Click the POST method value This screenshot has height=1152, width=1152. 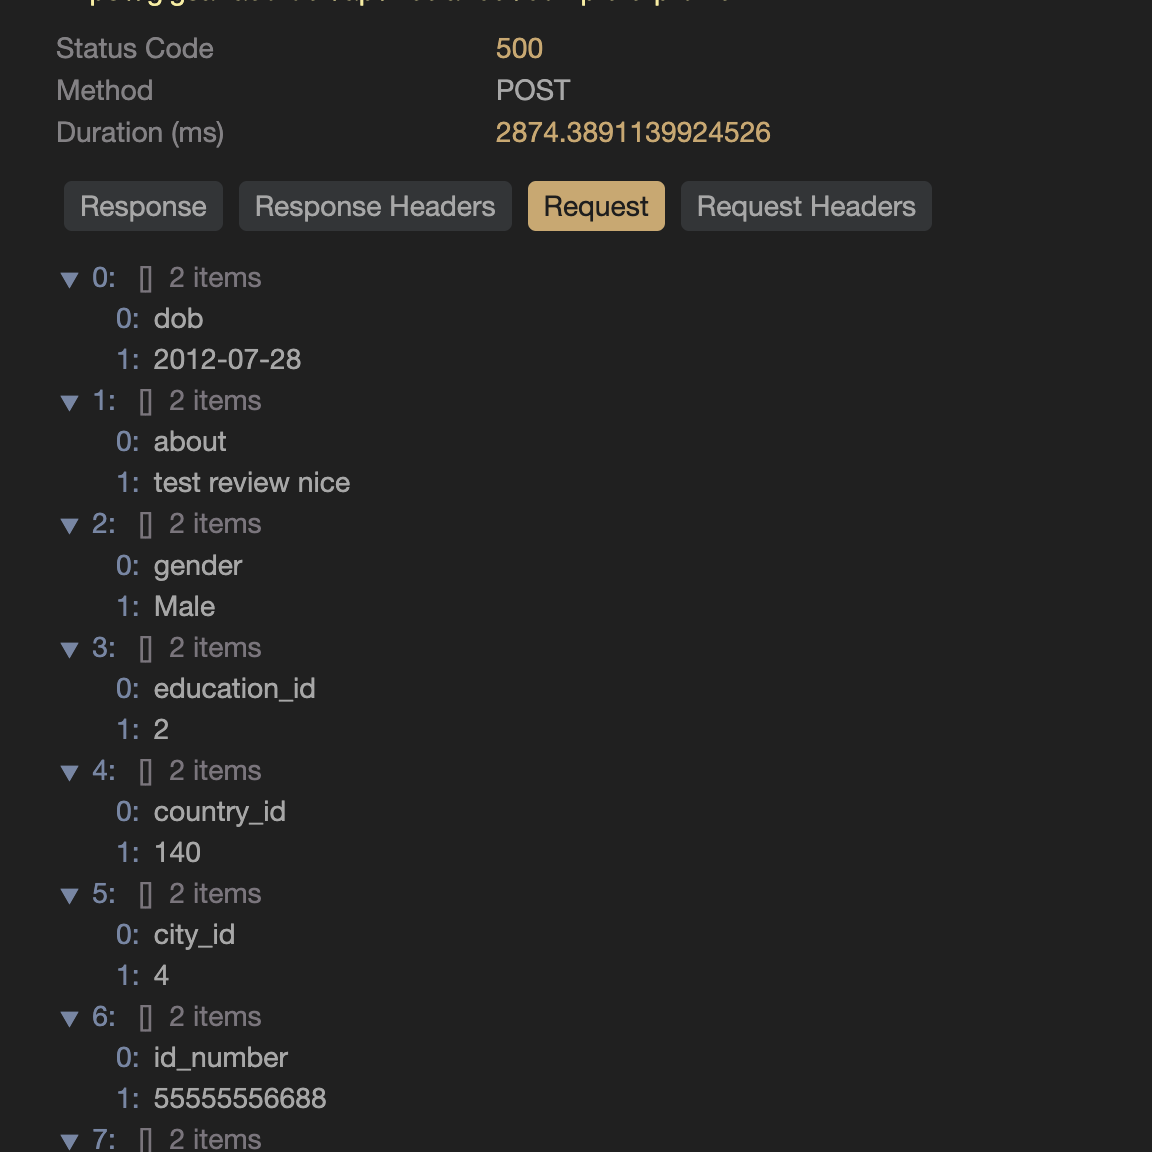tap(533, 90)
